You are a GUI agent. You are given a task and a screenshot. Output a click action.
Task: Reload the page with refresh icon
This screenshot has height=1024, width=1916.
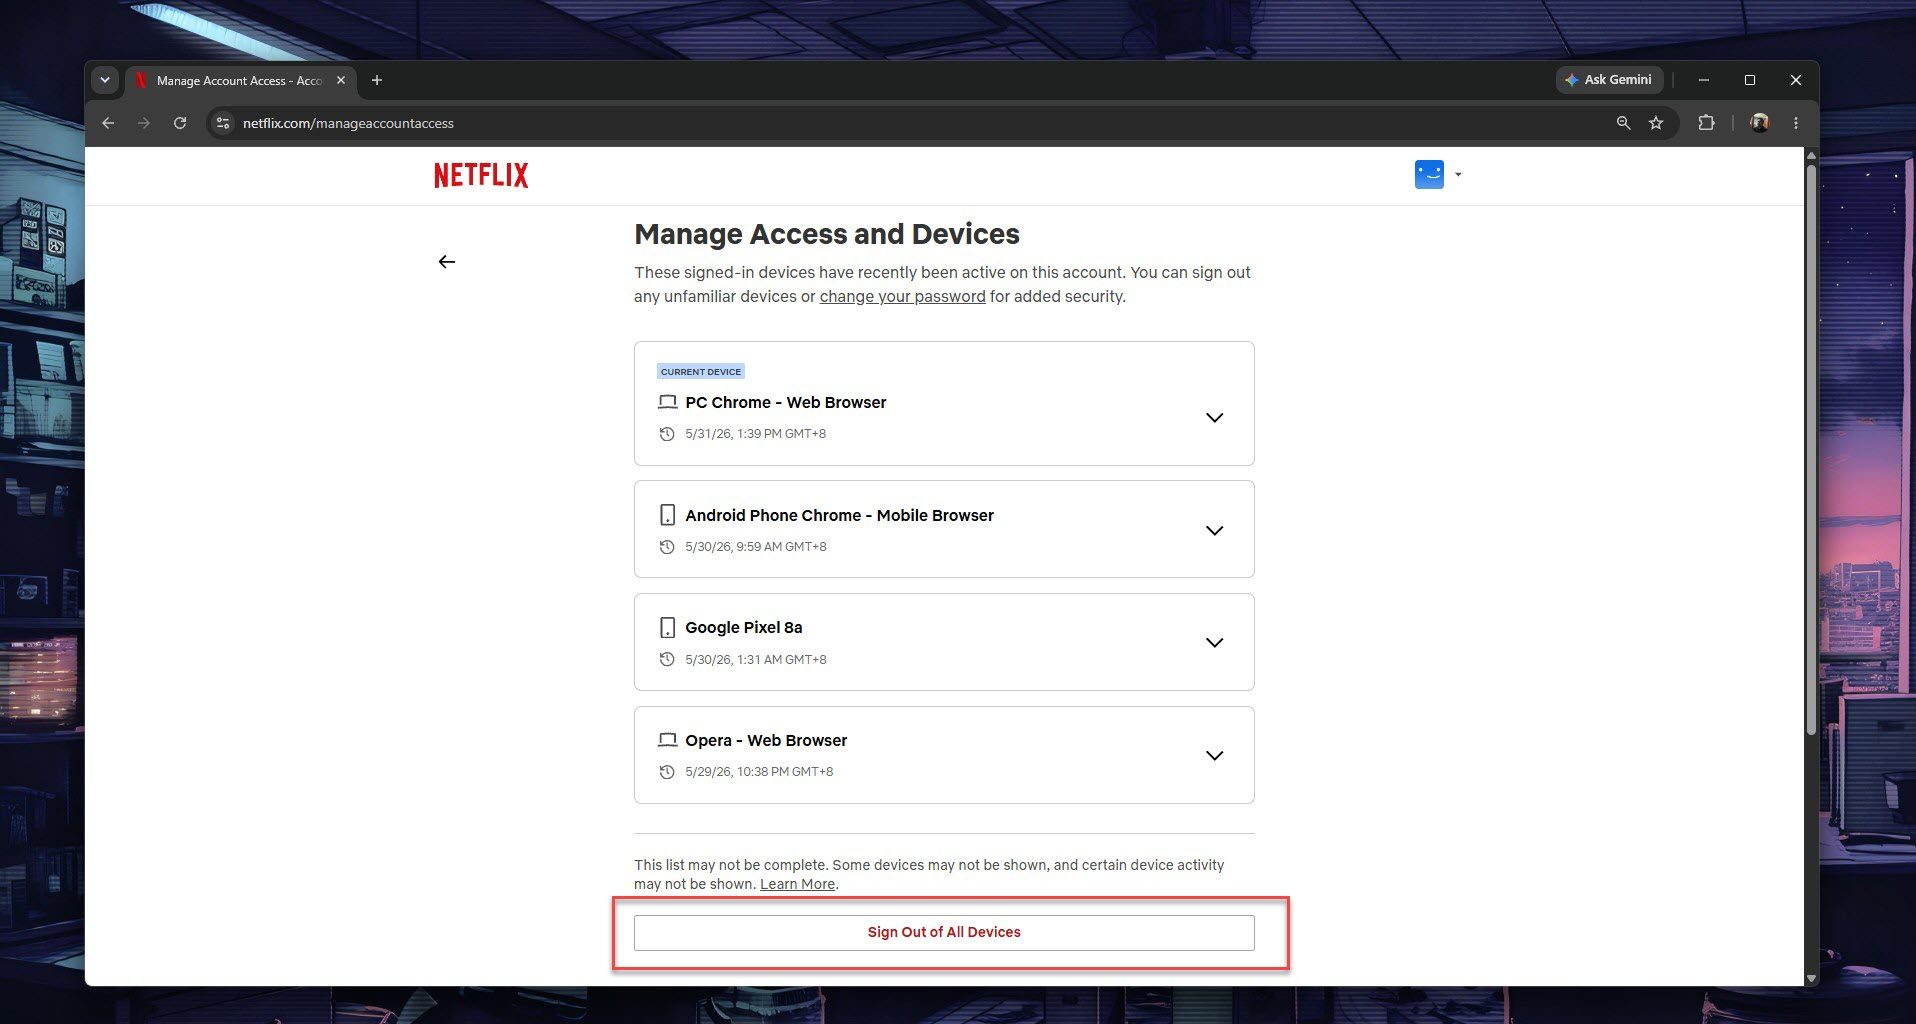point(180,123)
